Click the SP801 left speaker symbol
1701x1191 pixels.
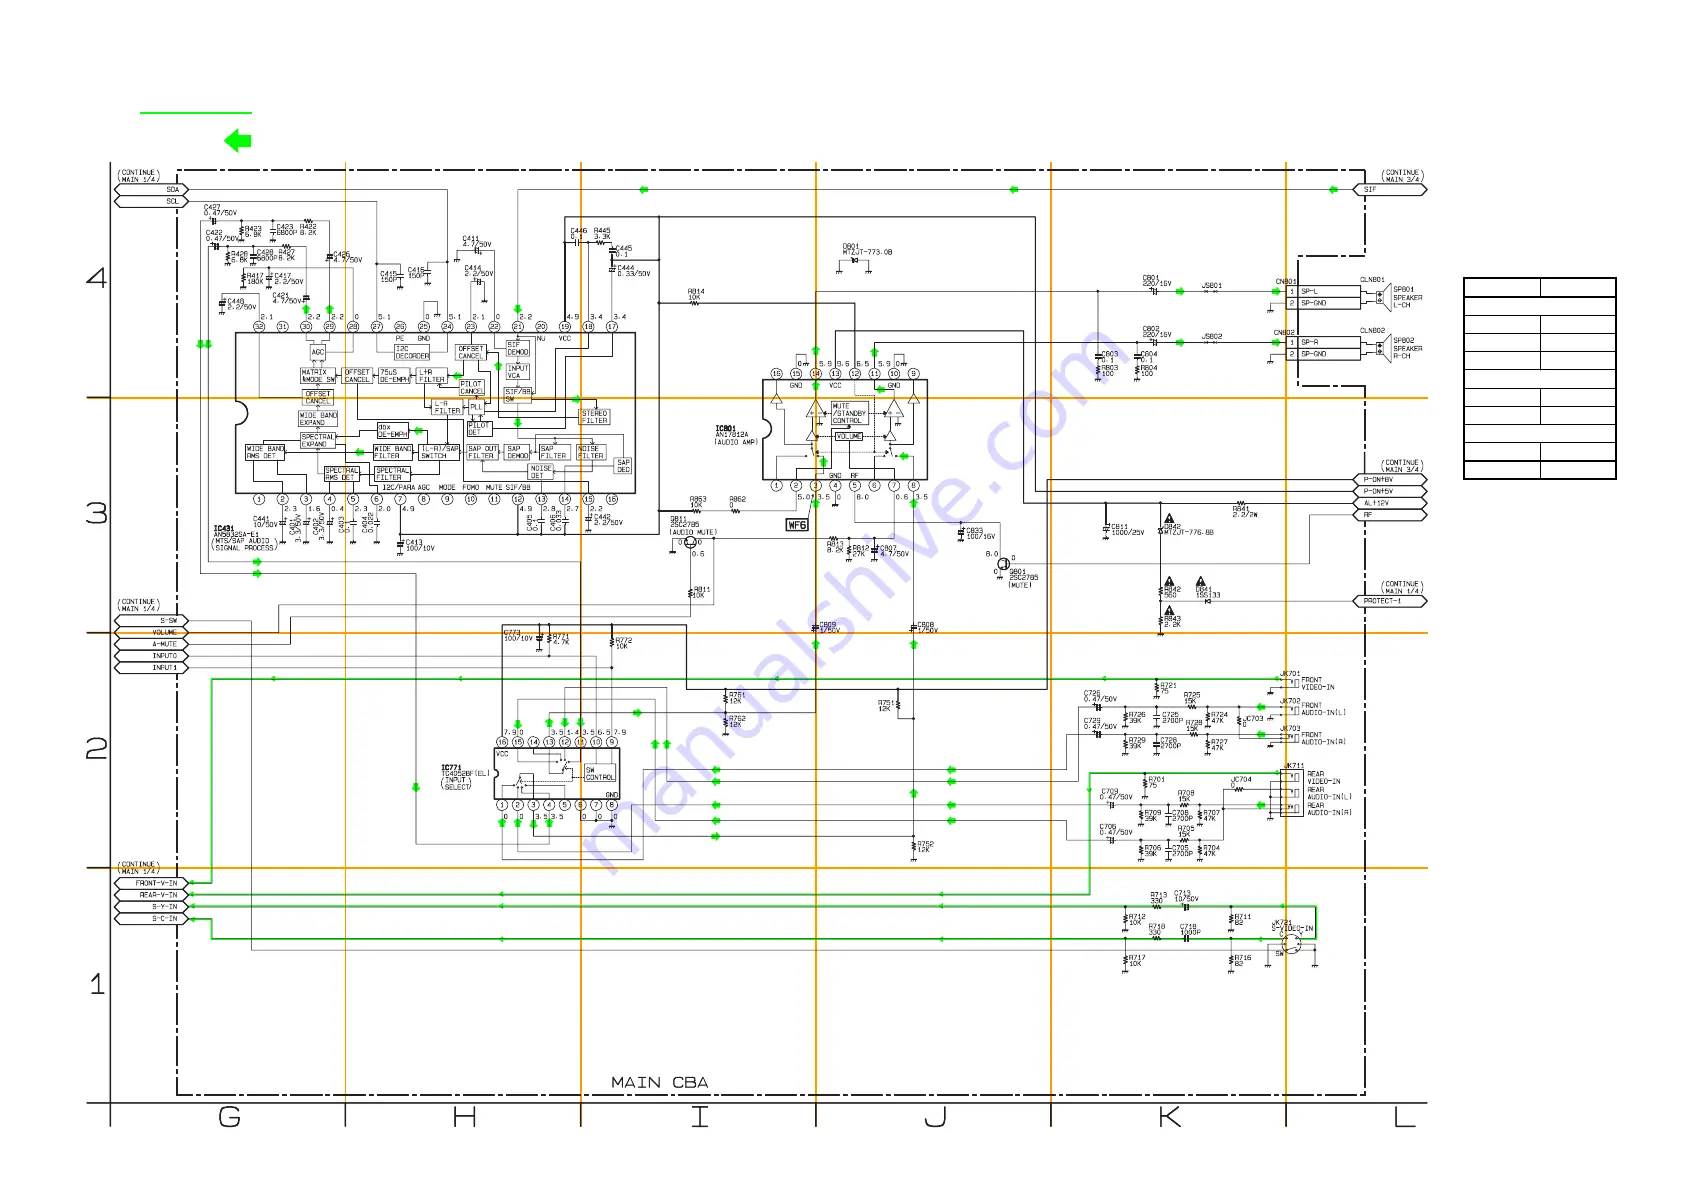pos(1383,297)
